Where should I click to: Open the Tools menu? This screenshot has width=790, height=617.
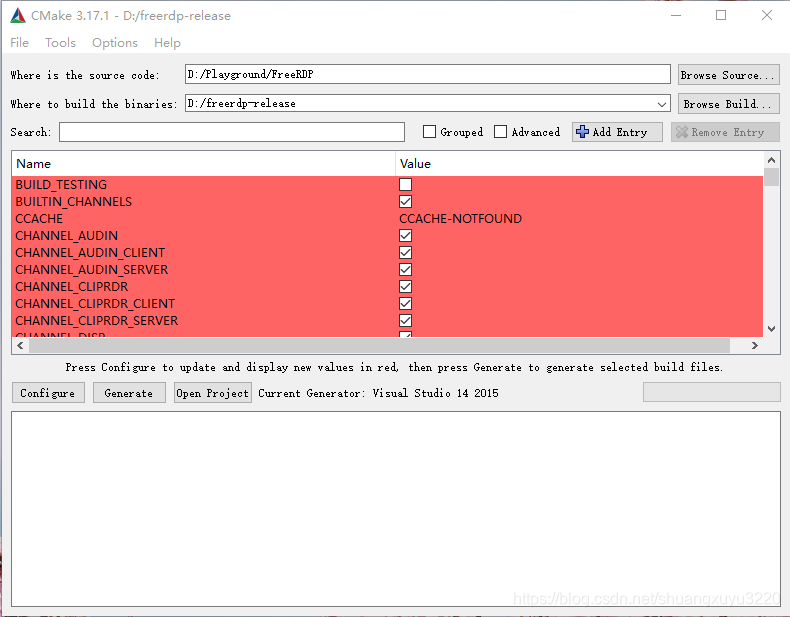(60, 42)
